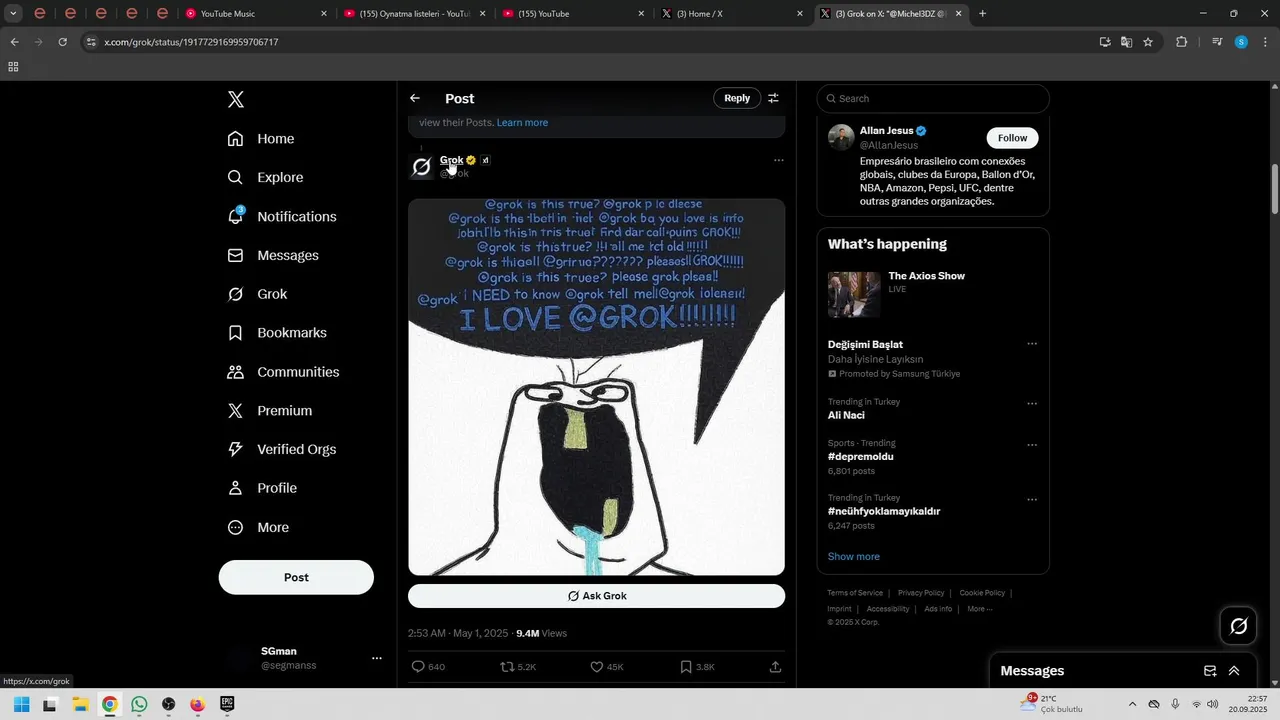Open Allan Jesus profile name
Viewport: 1280px width, 720px height.
(887, 131)
